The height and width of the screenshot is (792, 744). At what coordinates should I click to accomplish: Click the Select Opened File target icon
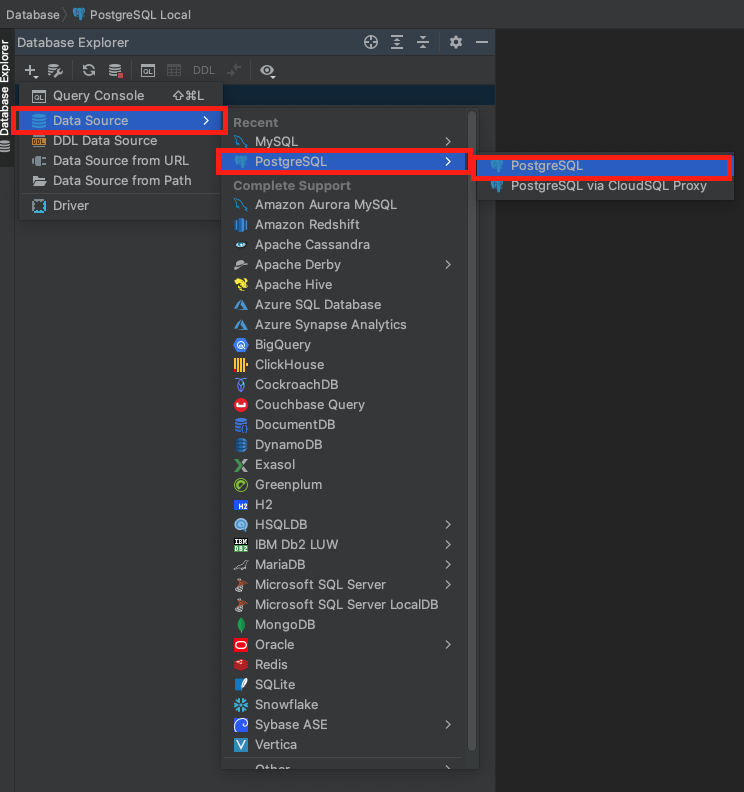(371, 42)
